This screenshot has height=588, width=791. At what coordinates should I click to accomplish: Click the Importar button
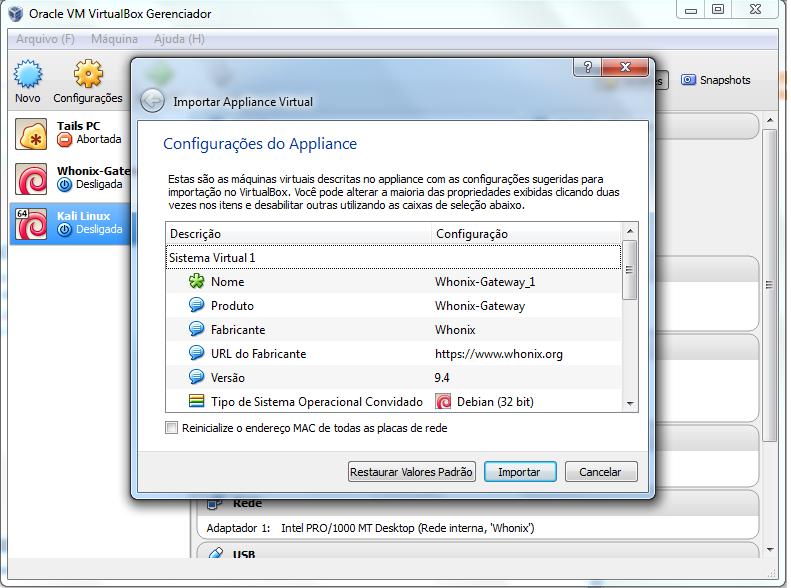[519, 472]
